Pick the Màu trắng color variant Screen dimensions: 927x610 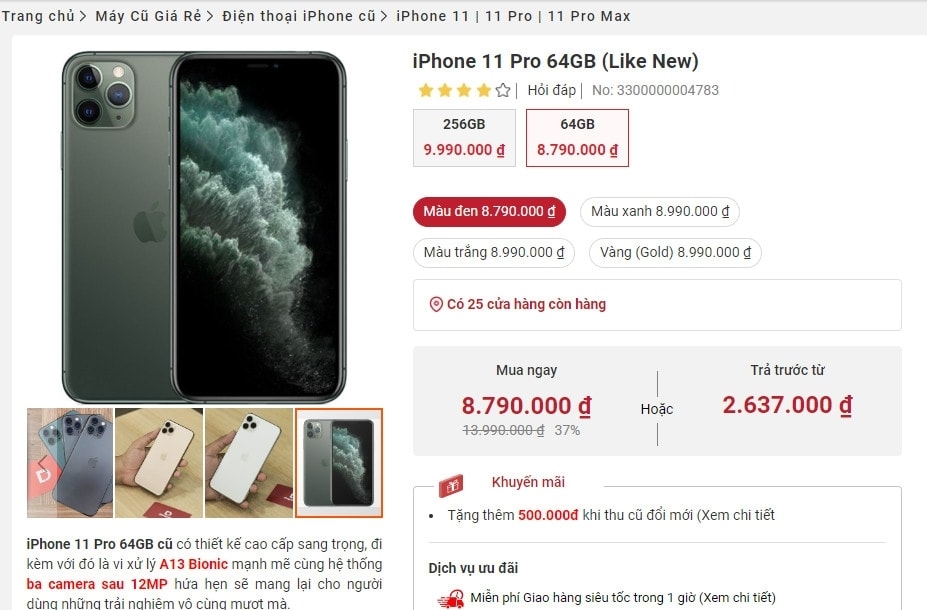(494, 252)
